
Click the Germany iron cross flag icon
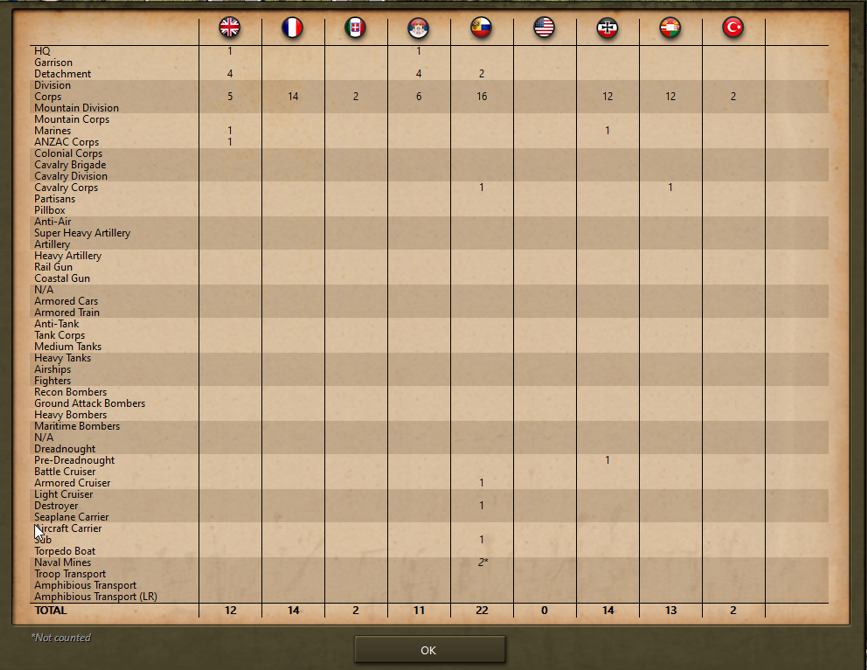tap(607, 27)
